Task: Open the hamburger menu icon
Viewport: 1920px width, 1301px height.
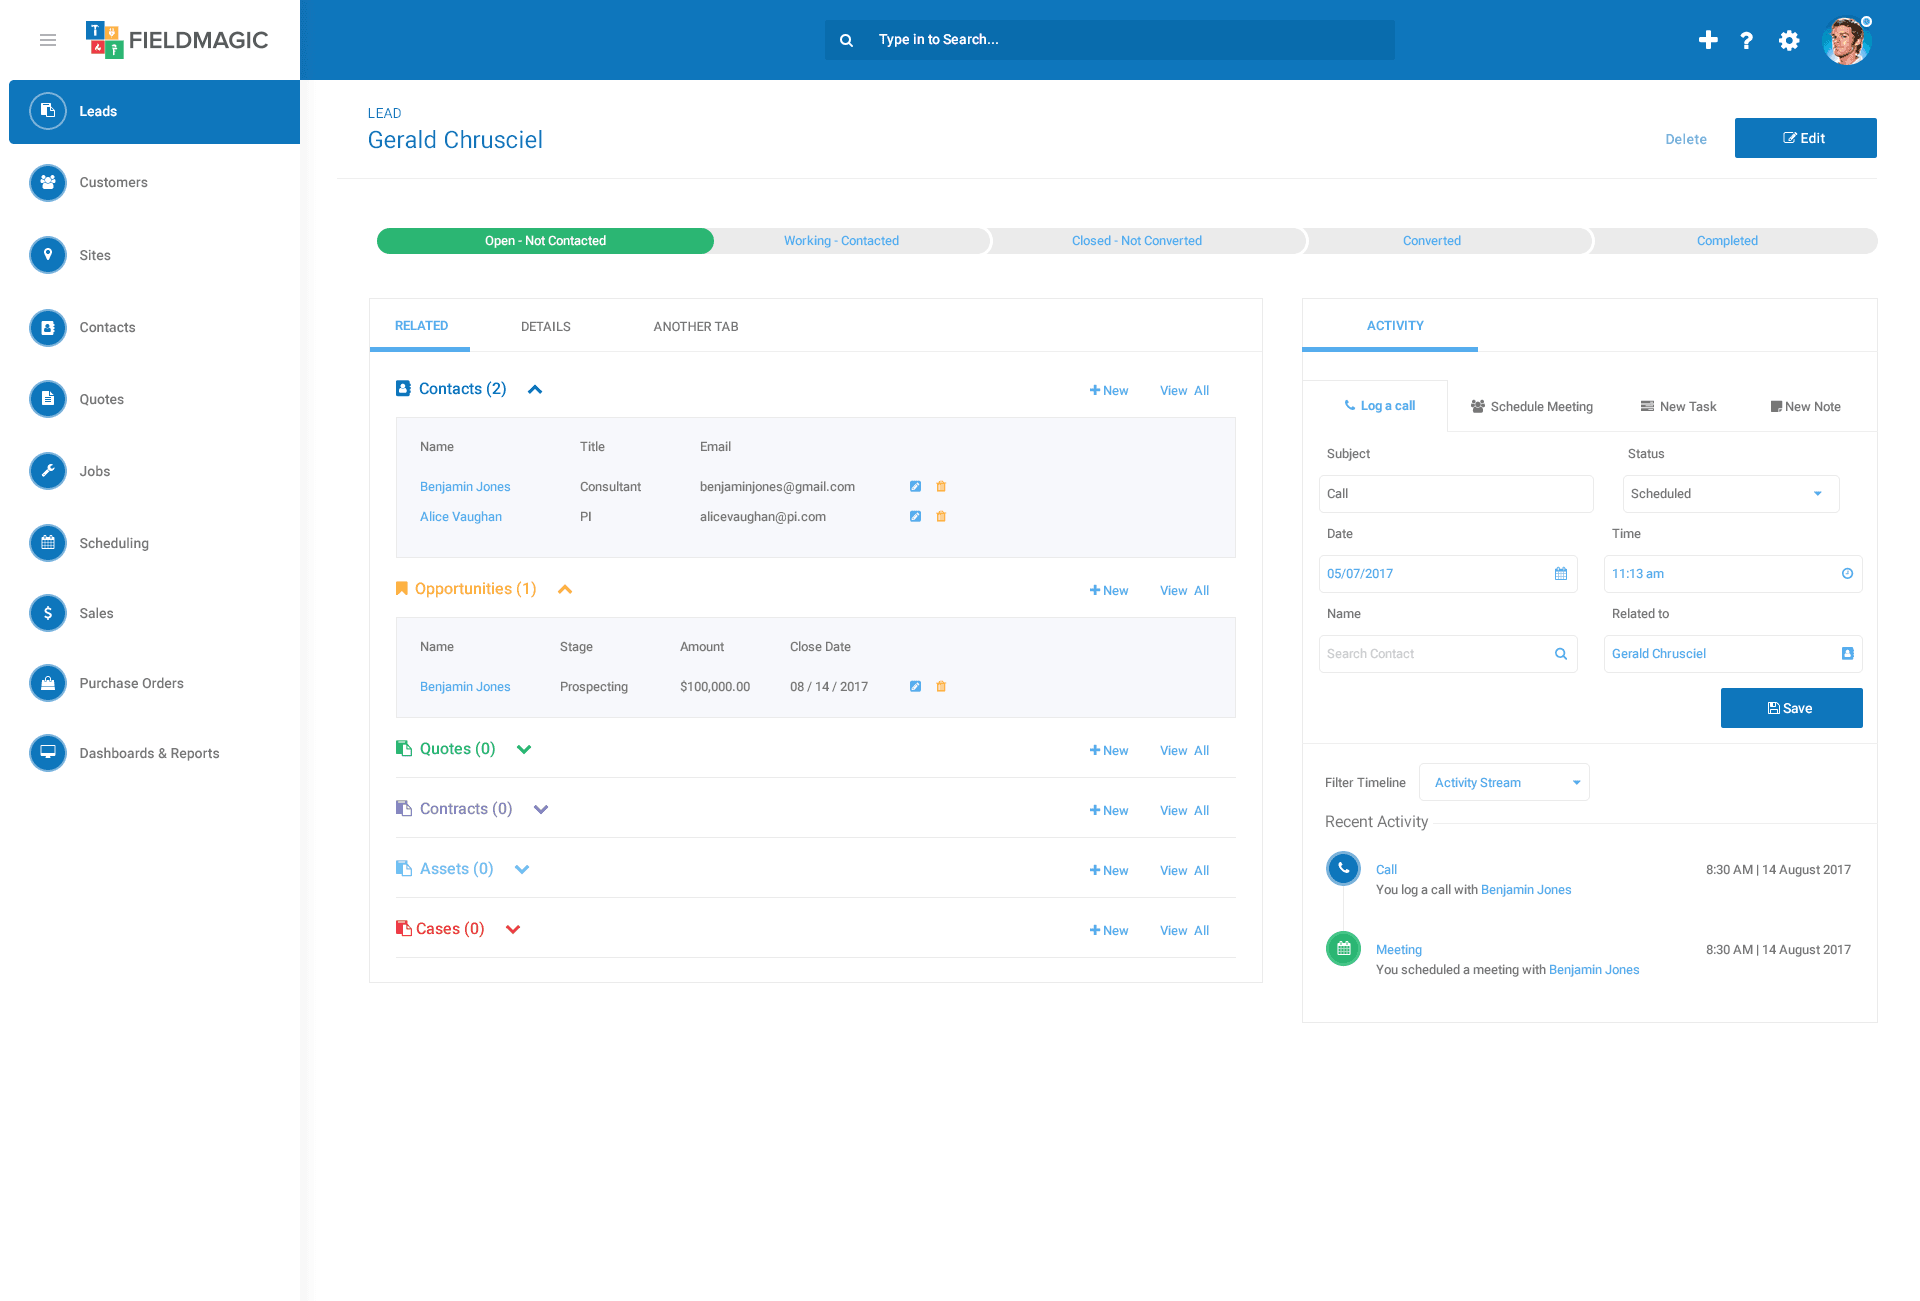Action: [47, 40]
